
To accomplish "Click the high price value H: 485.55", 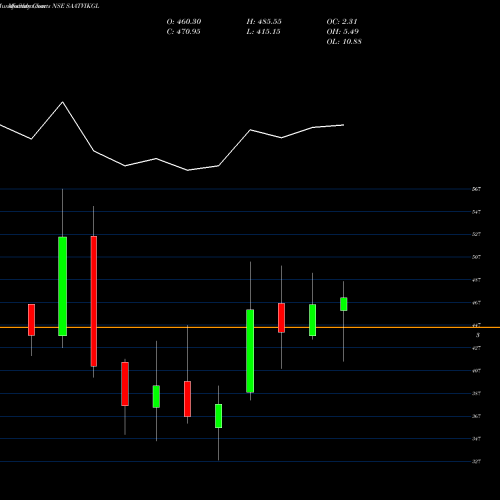I will pyautogui.click(x=264, y=22).
